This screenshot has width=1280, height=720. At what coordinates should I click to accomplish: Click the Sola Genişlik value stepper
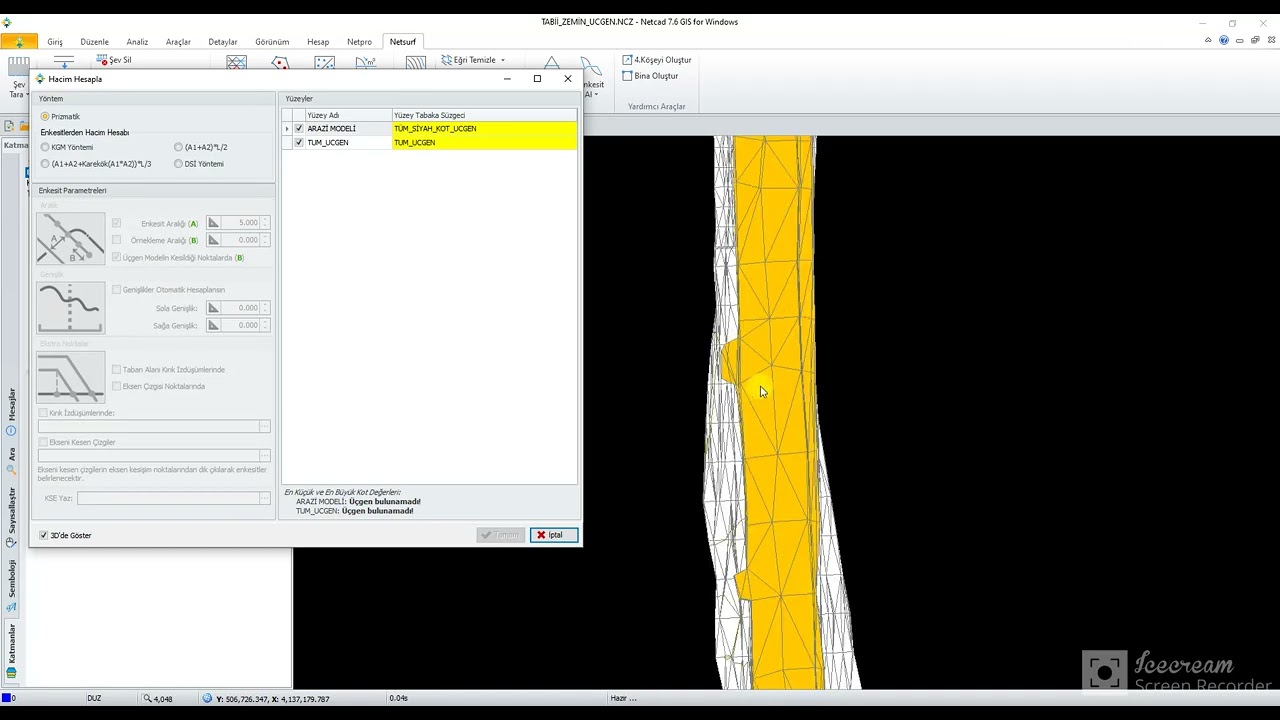tap(265, 308)
